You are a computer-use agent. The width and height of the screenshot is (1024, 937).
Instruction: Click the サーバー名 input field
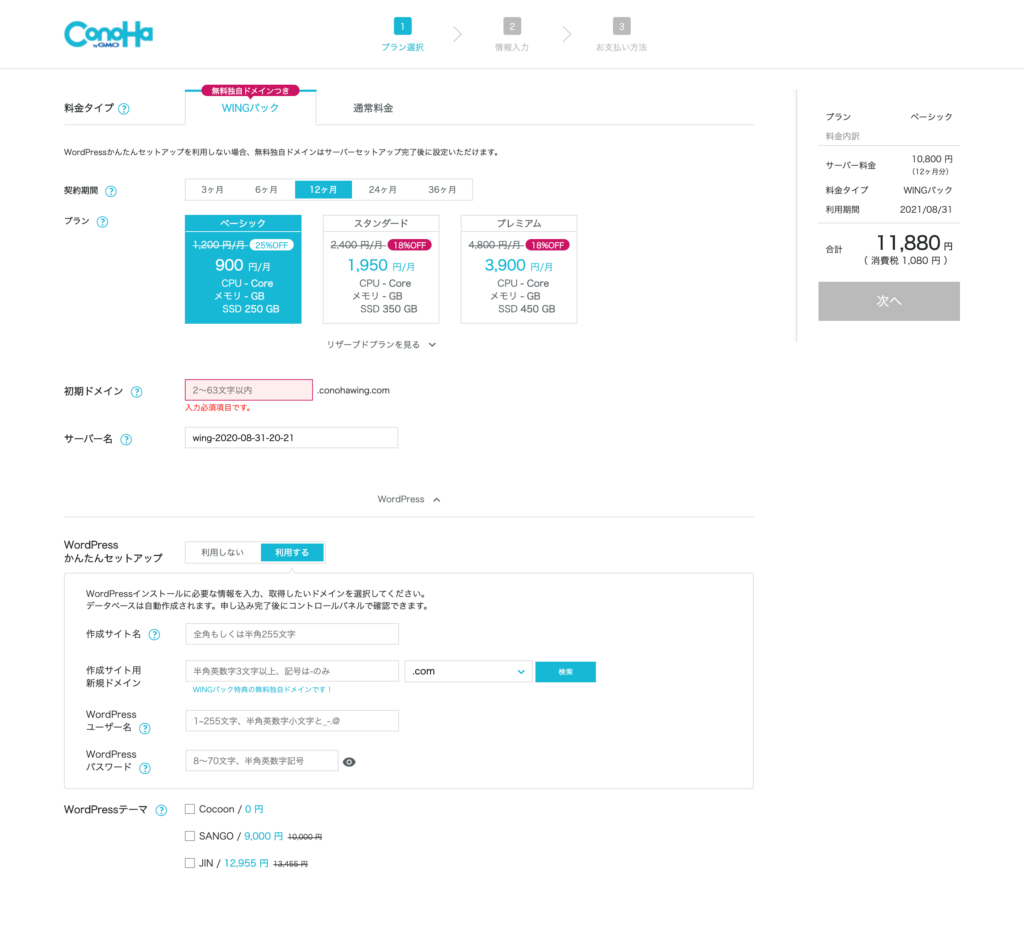click(x=291, y=437)
